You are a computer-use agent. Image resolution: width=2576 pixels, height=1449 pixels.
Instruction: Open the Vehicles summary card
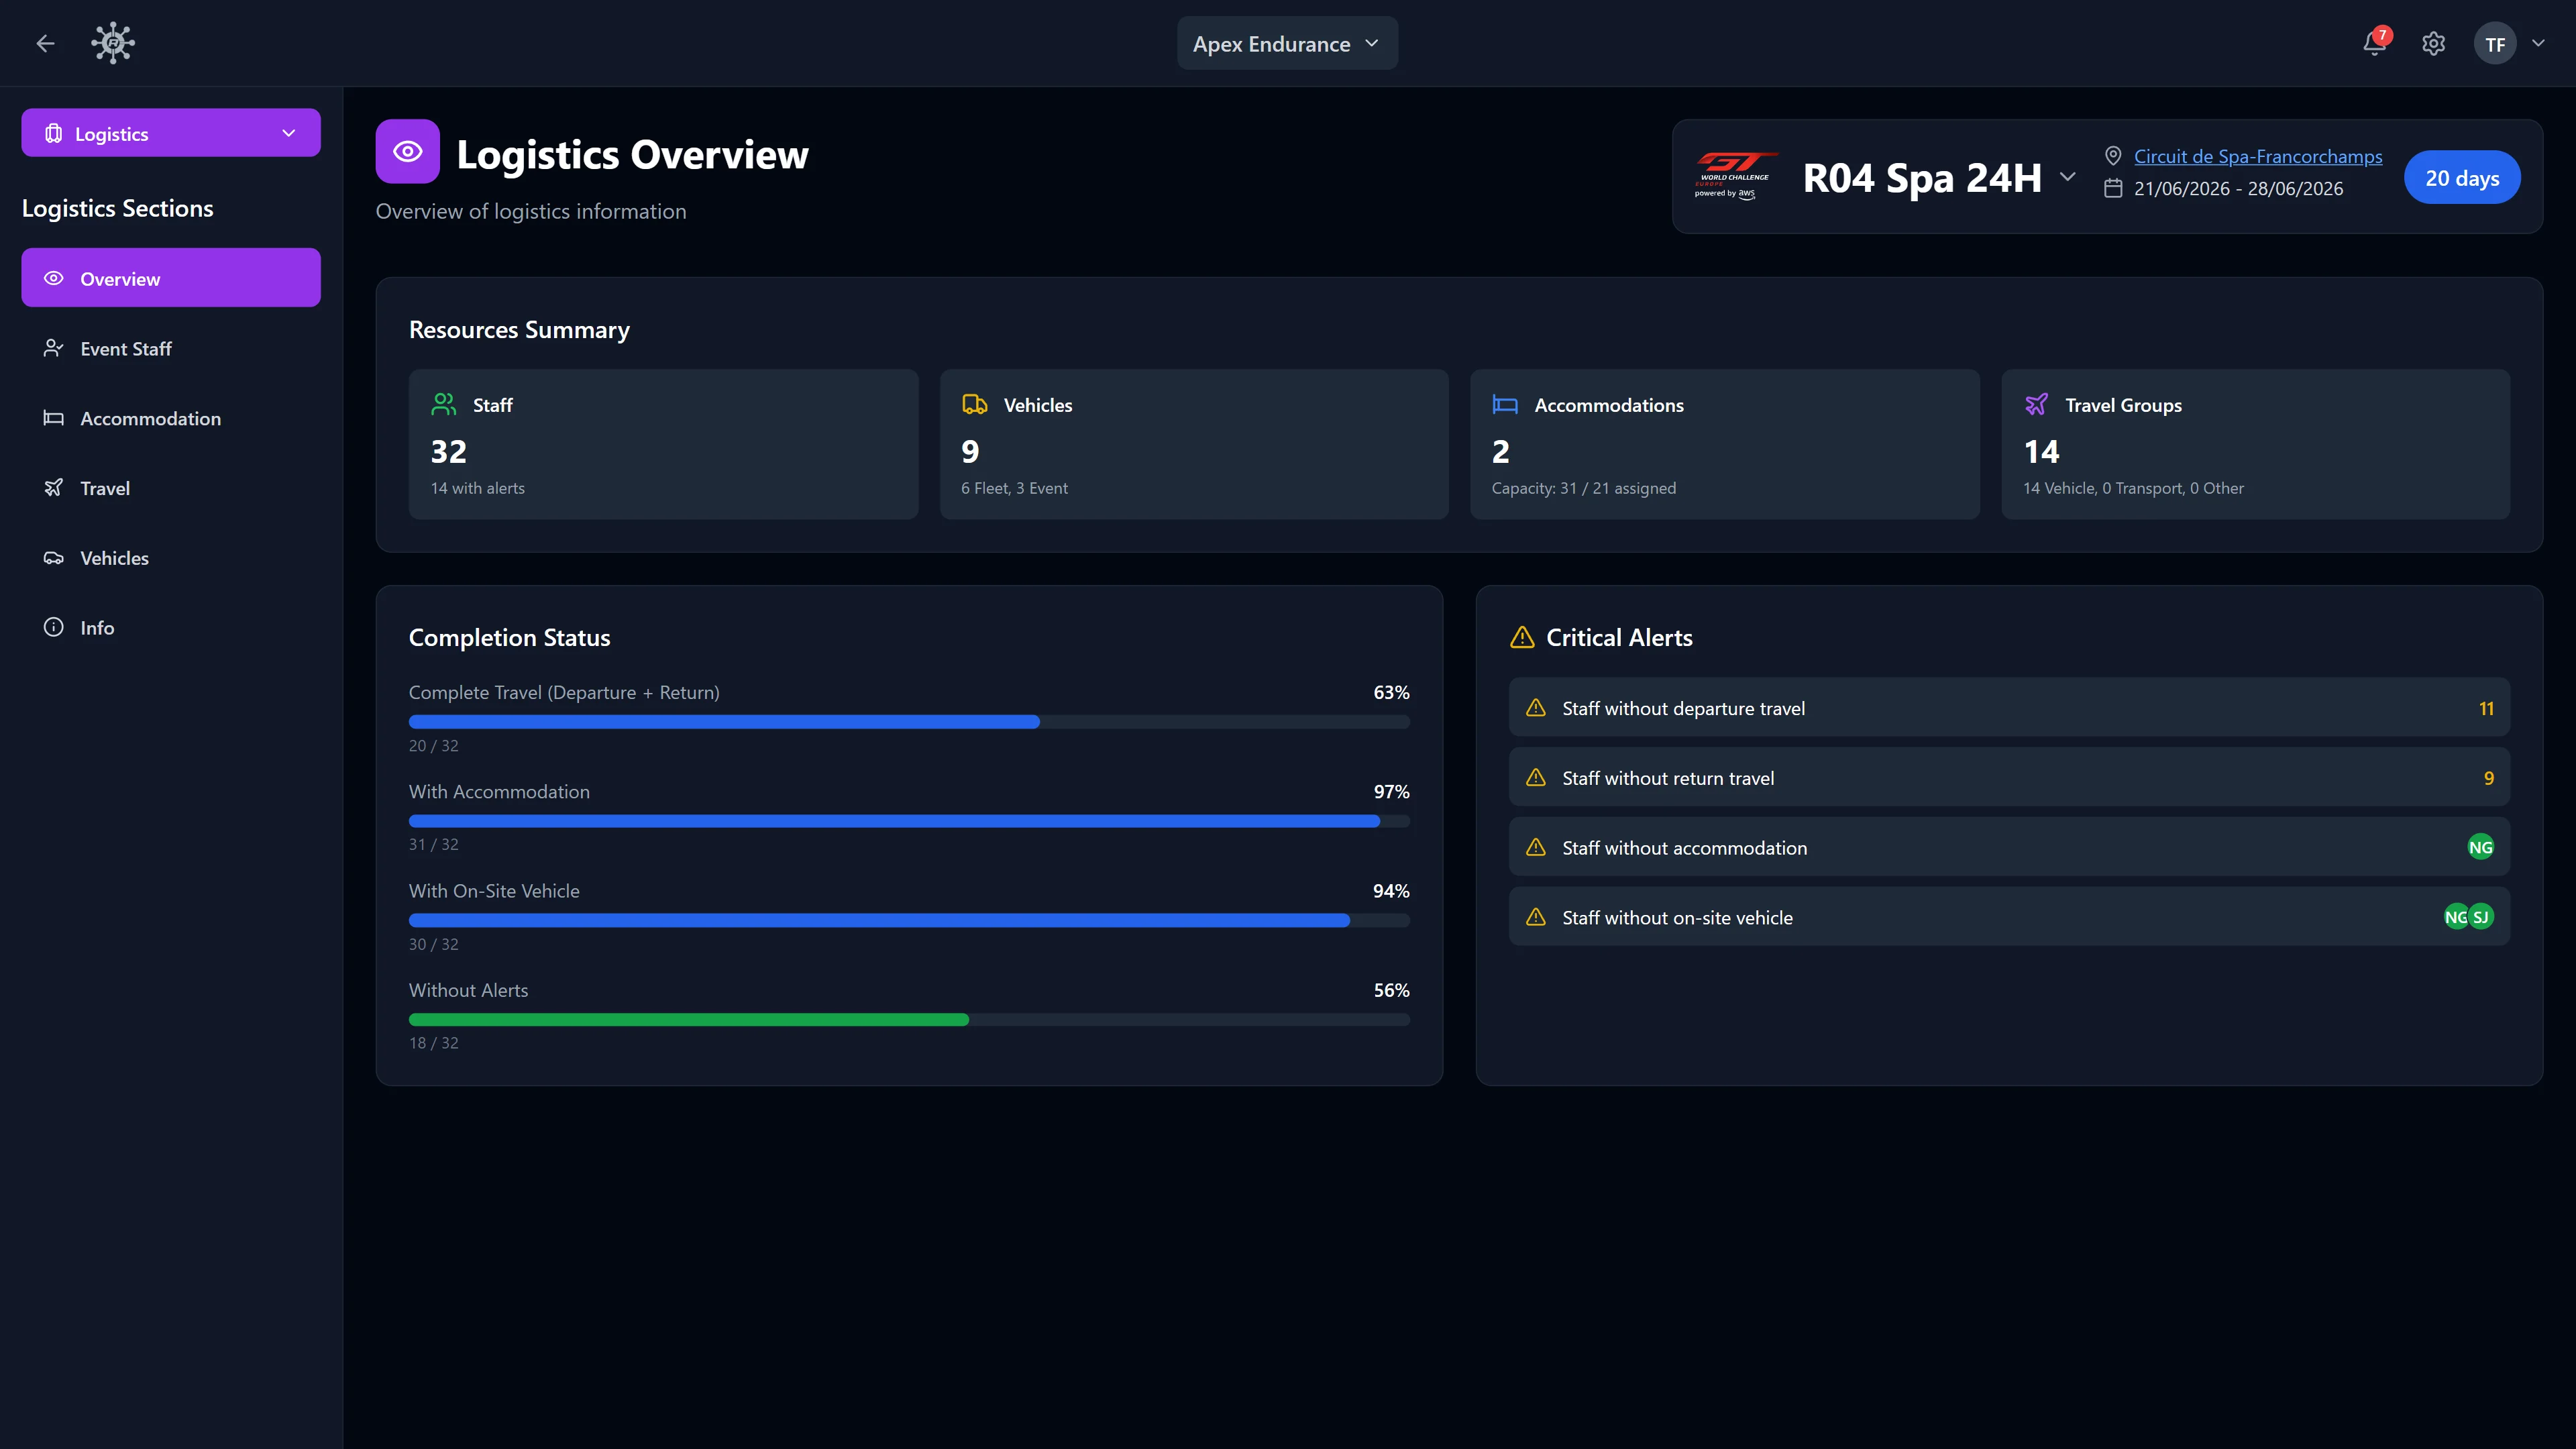pos(1194,444)
